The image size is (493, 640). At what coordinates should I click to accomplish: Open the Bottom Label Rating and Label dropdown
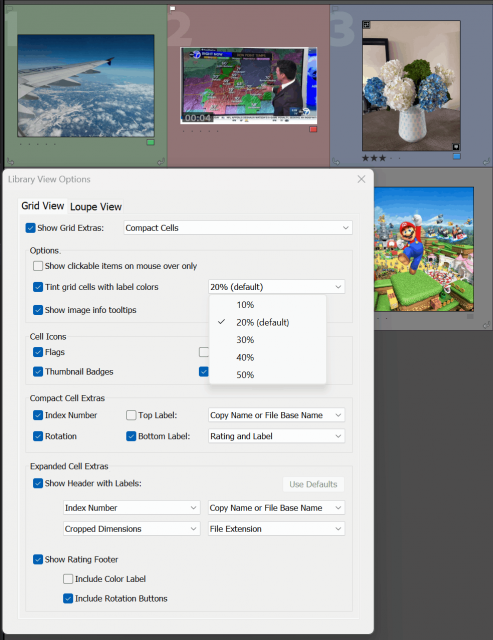coord(276,436)
